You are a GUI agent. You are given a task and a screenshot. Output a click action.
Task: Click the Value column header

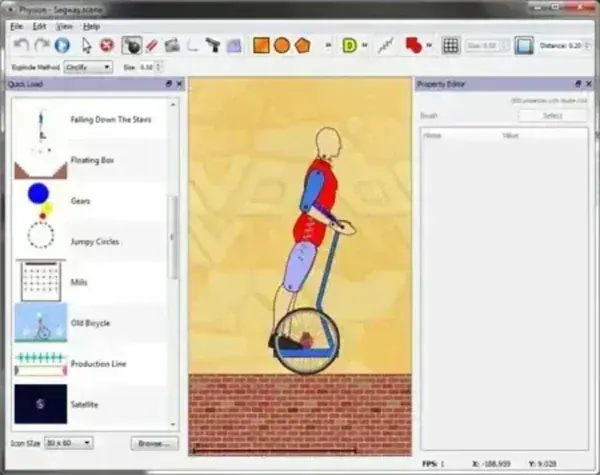point(510,135)
